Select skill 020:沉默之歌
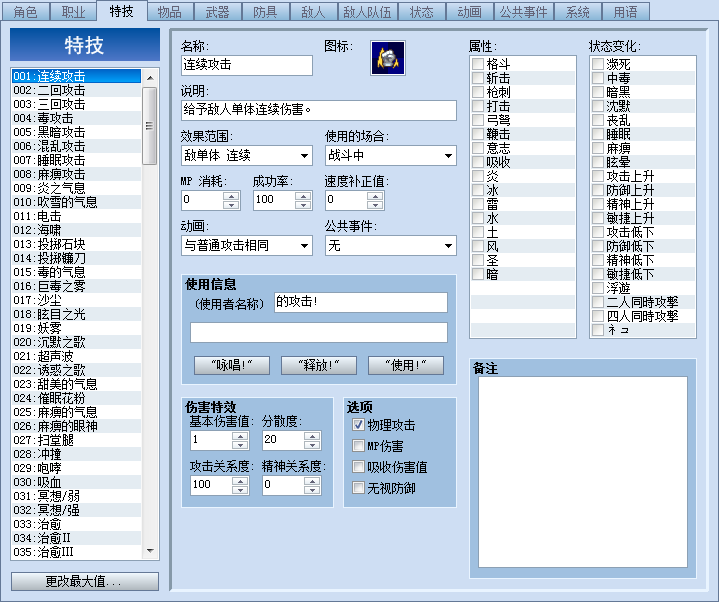Viewport: 719px width, 602px height. [77, 342]
